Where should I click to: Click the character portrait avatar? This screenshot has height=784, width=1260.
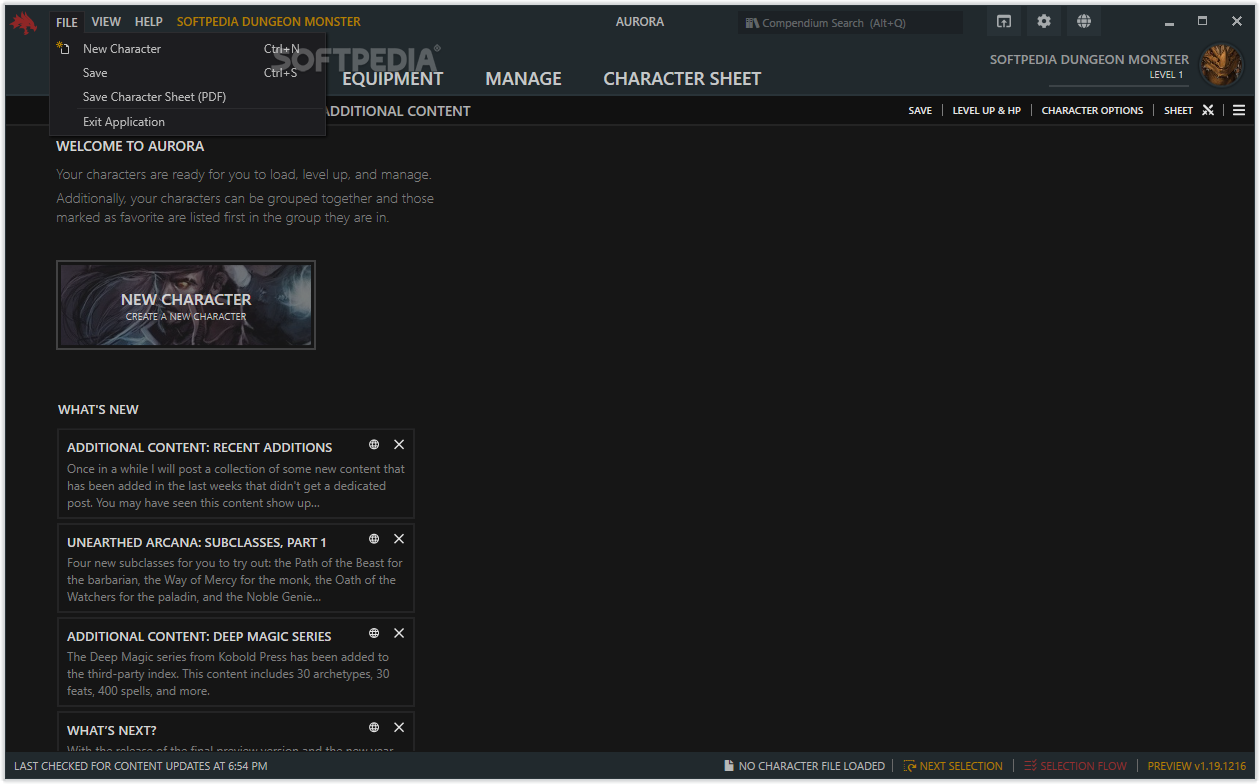1221,66
